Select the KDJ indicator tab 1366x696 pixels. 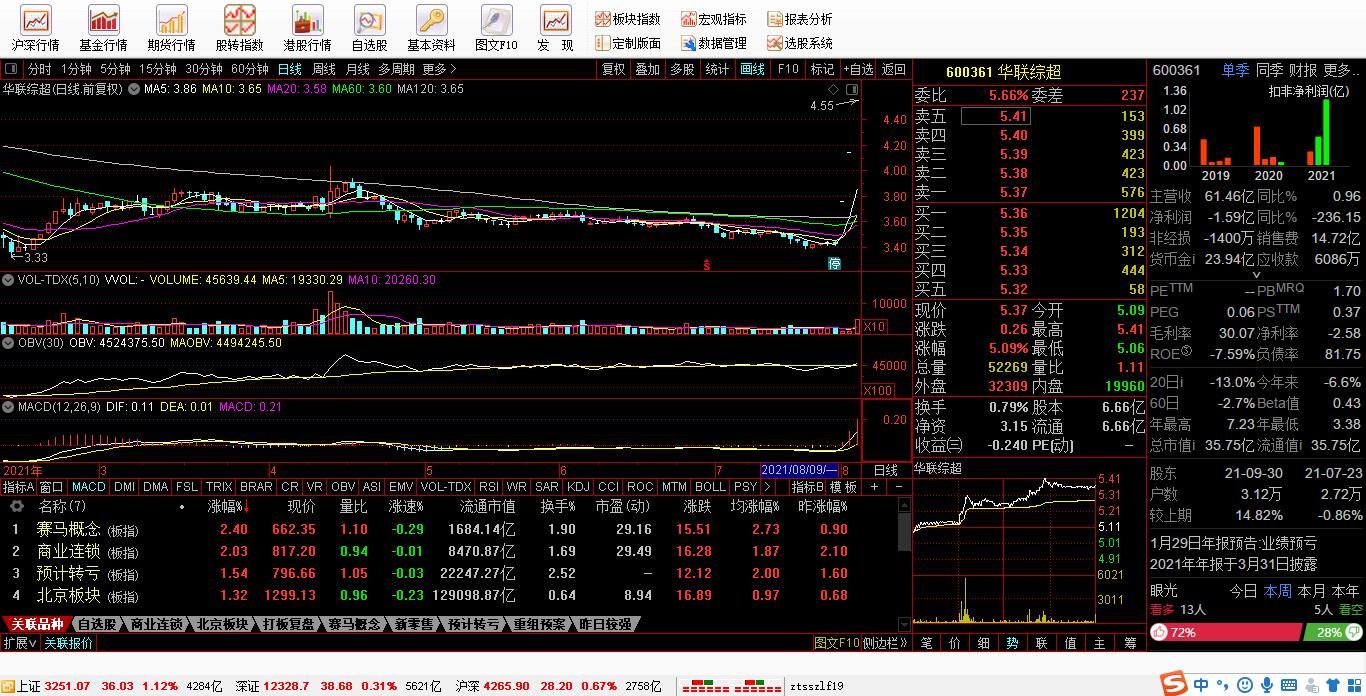click(x=578, y=487)
